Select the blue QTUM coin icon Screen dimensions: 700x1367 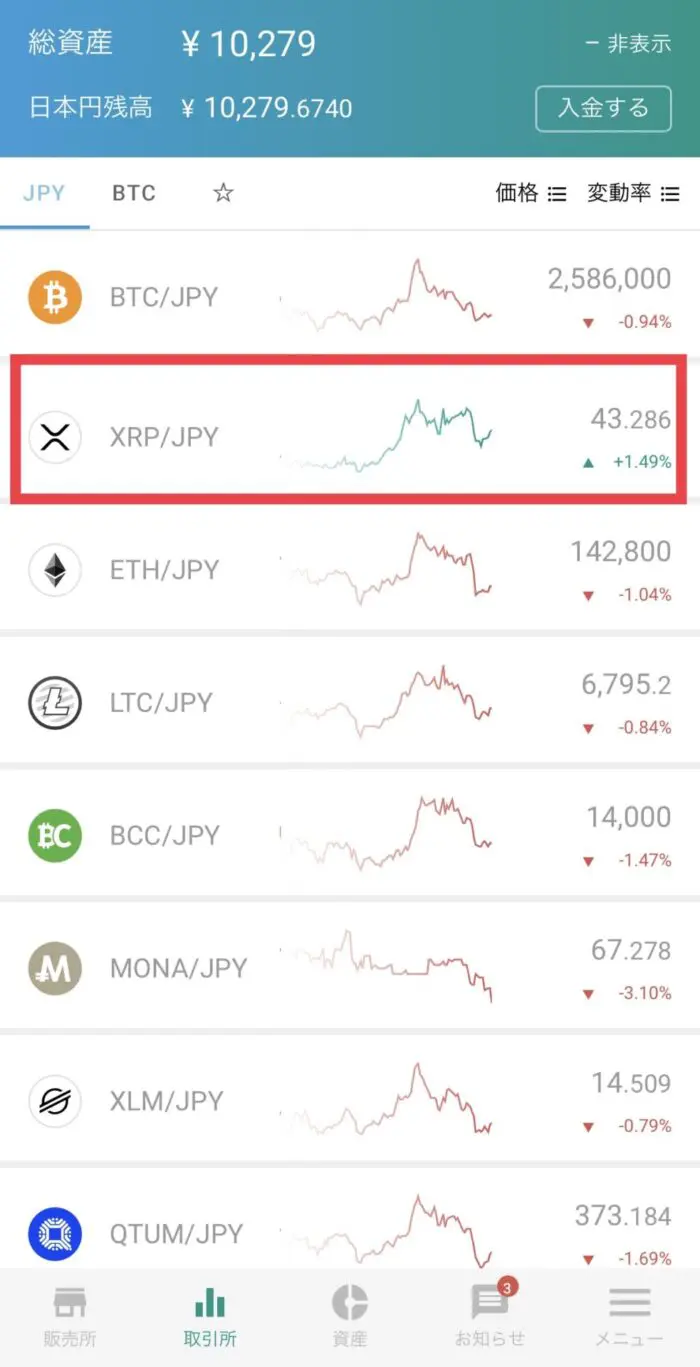coord(55,1233)
